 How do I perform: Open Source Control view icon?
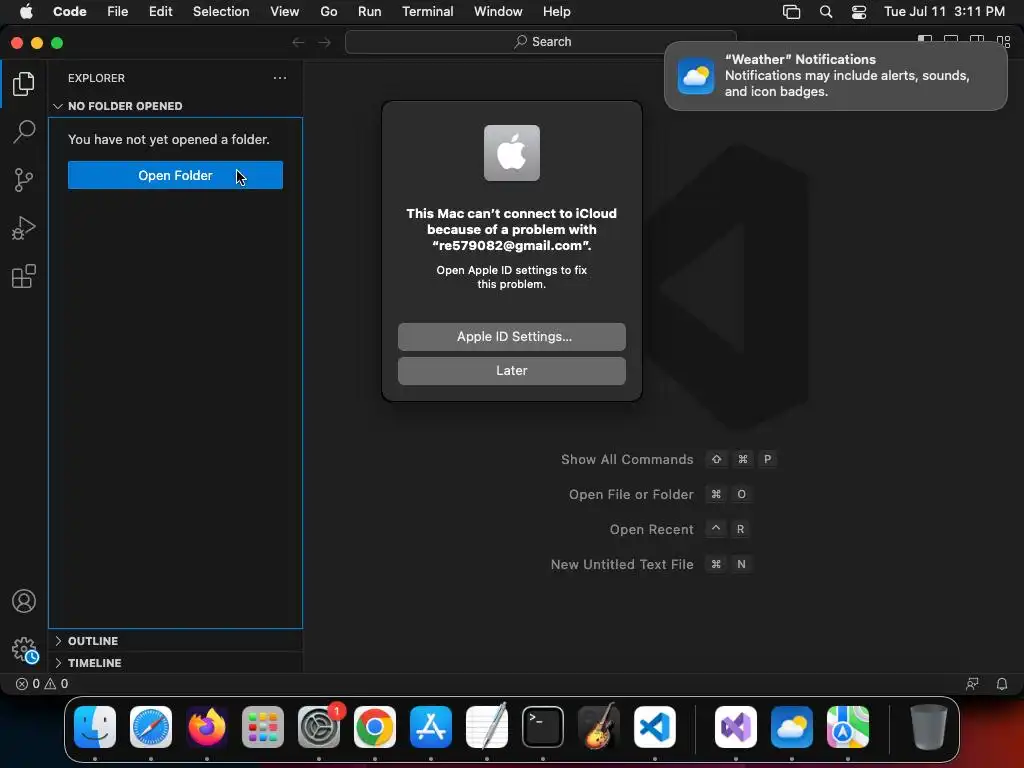pos(24,180)
